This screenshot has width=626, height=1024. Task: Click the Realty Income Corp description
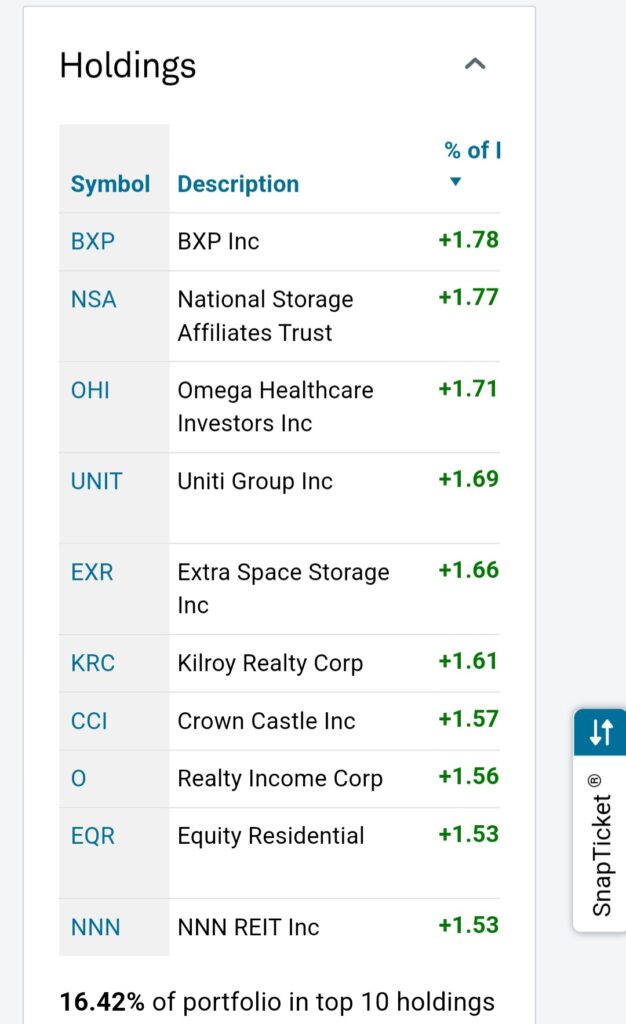280,779
